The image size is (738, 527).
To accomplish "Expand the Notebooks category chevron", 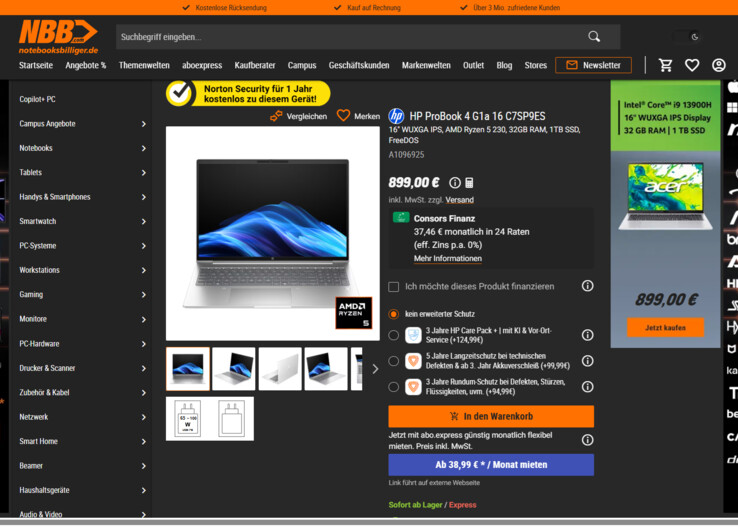I will tap(144, 148).
